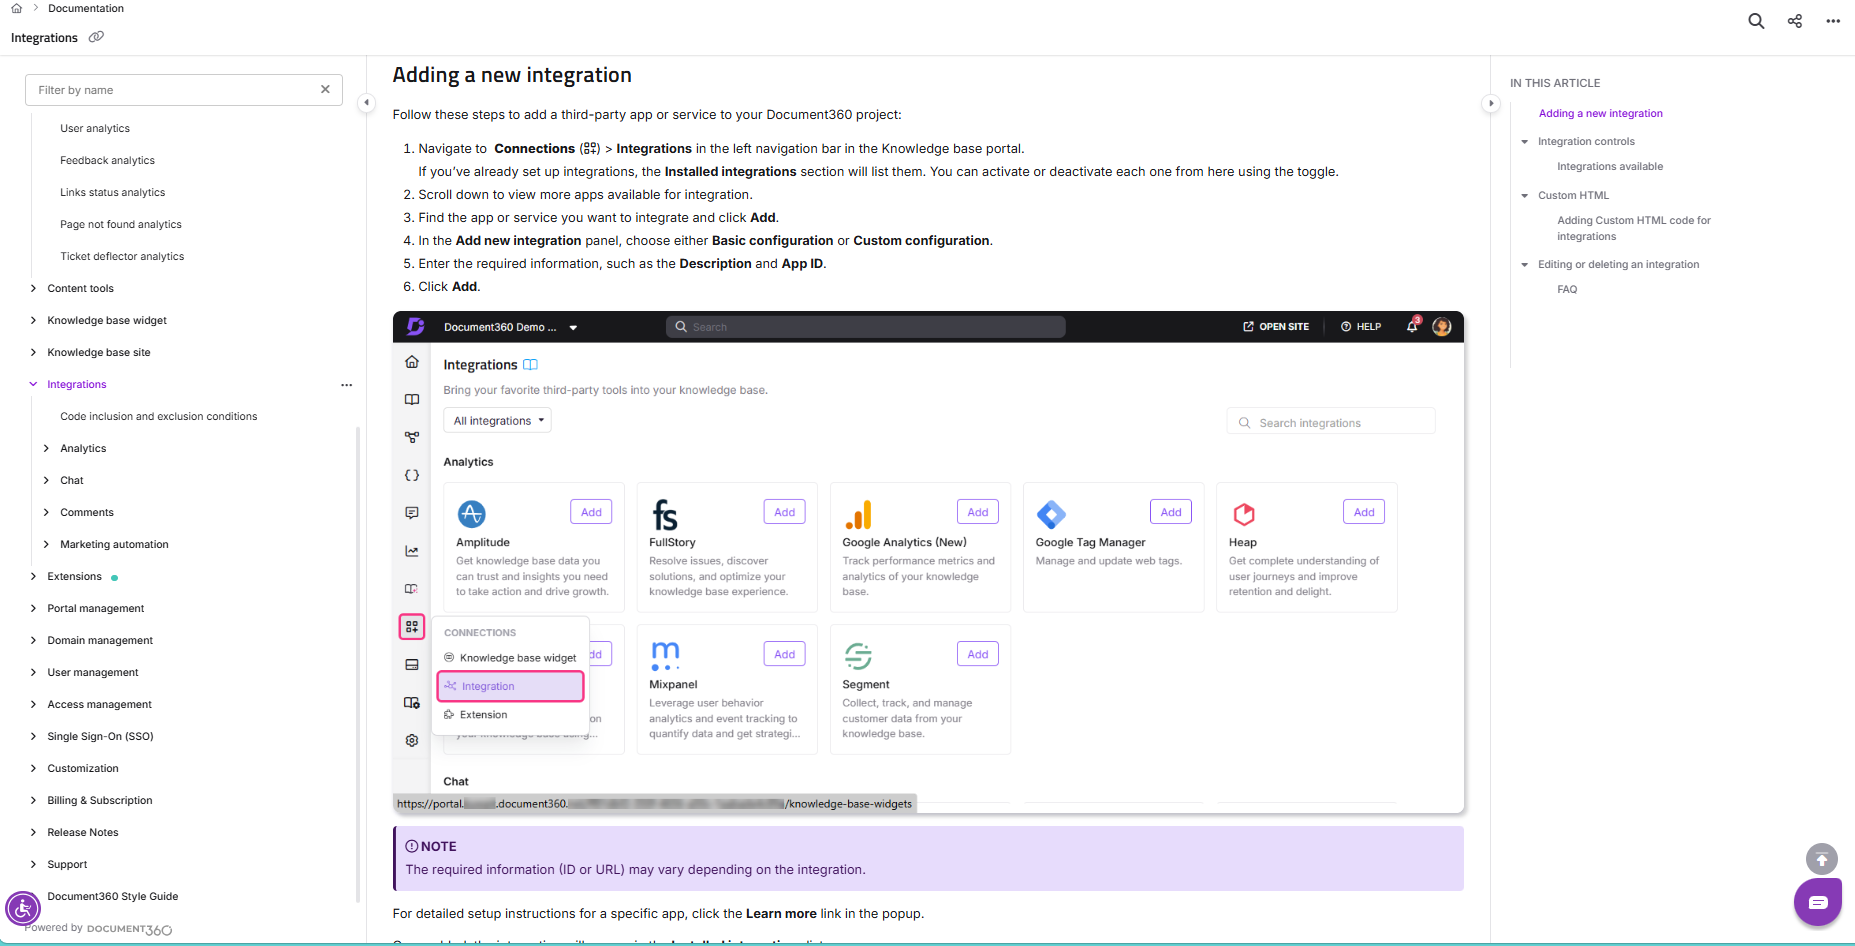Click the scroll to top button
The height and width of the screenshot is (946, 1855).
coord(1822,859)
